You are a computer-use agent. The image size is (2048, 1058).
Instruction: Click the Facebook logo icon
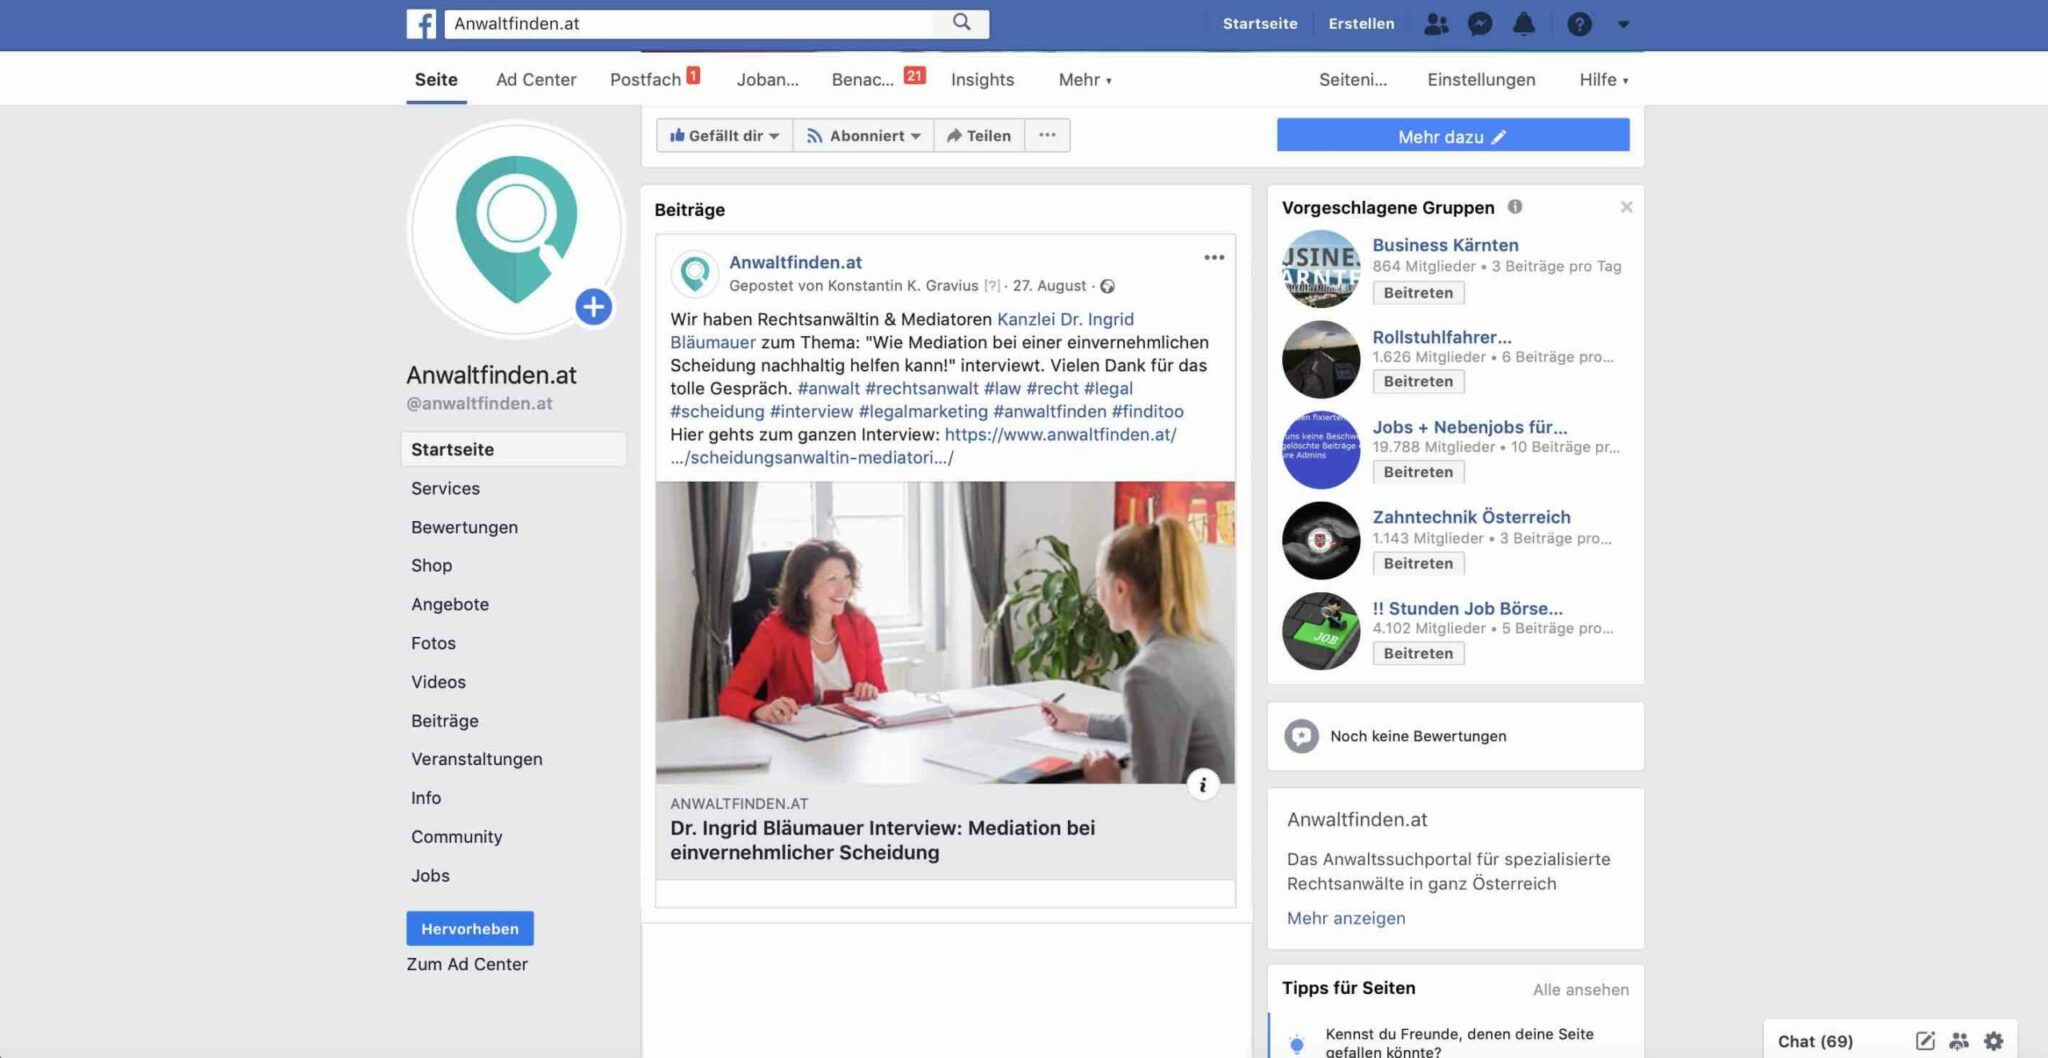point(421,23)
